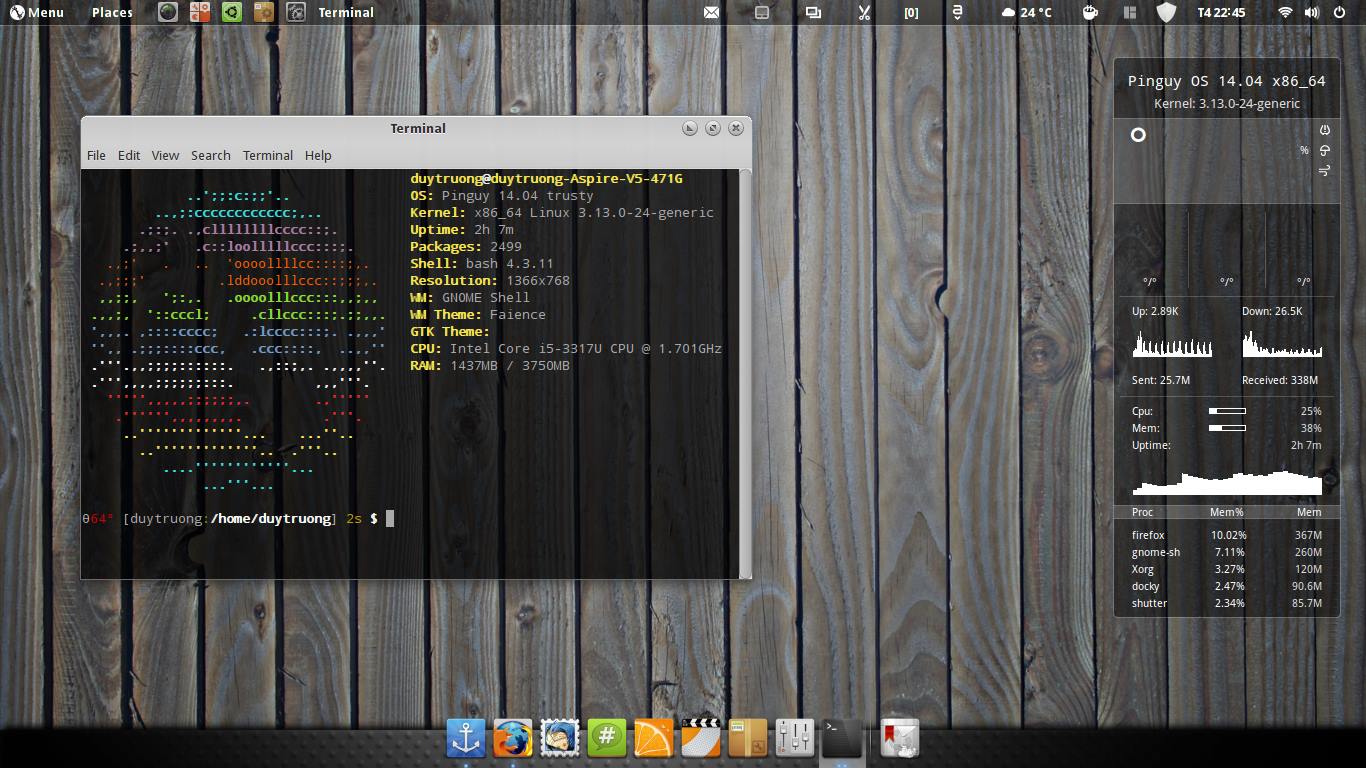Open the shield security indicator

coord(1166,12)
